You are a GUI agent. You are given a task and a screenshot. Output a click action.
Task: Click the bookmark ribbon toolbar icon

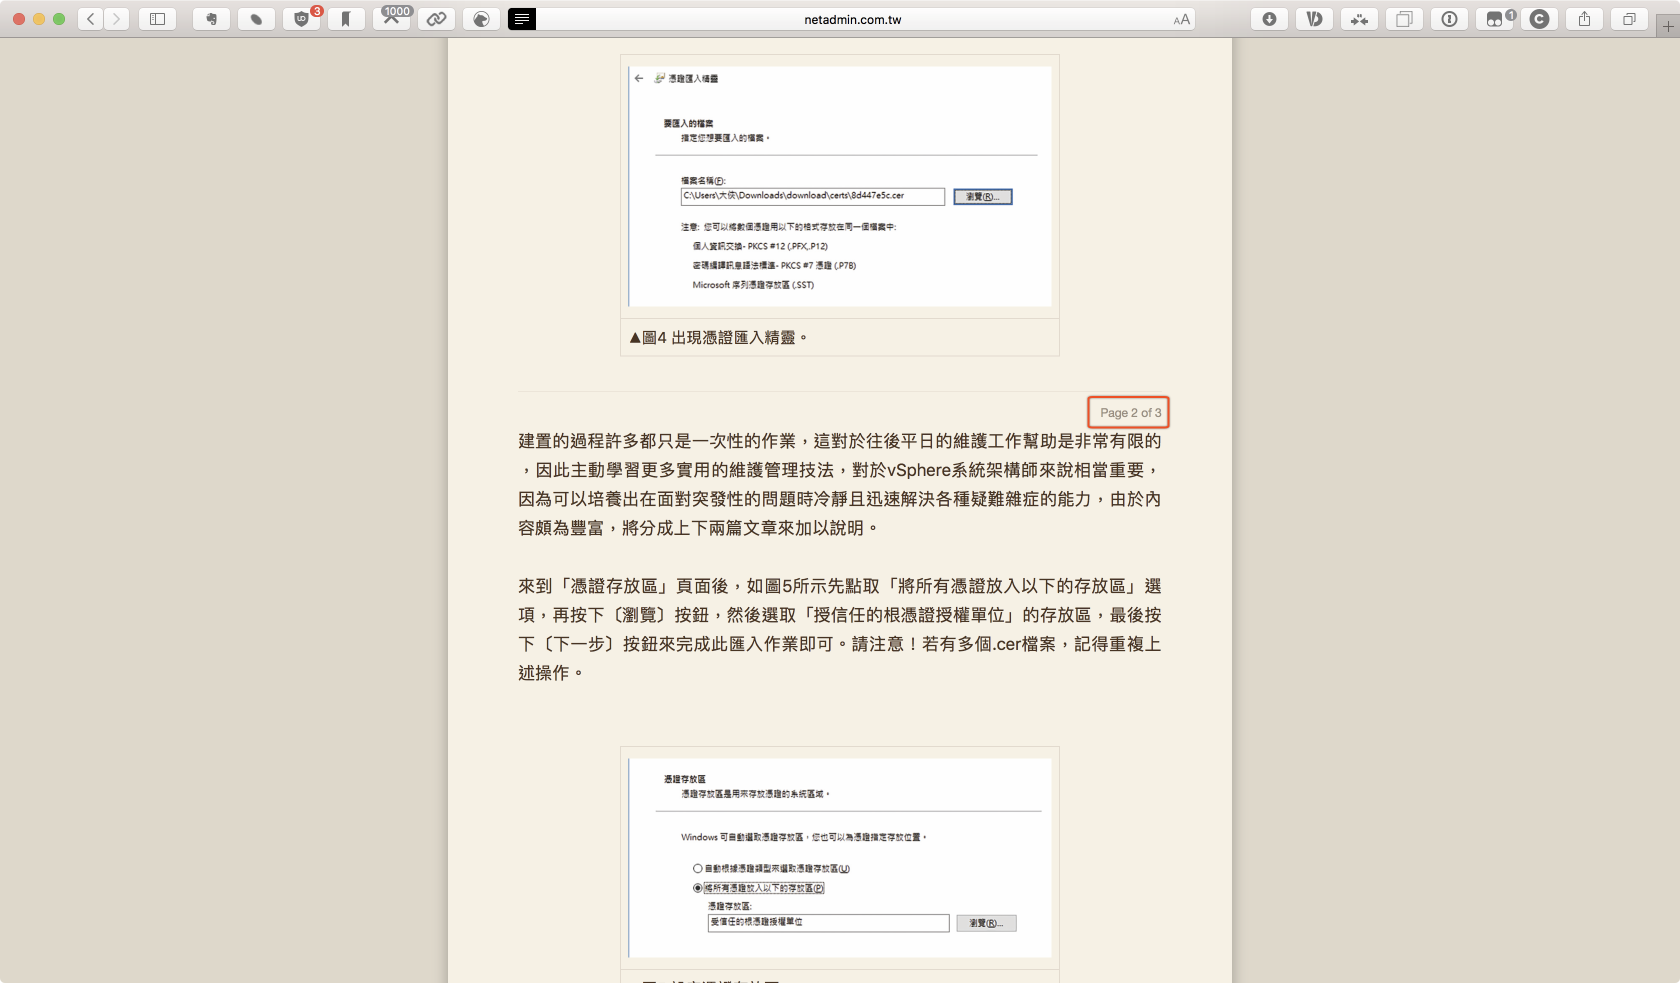pos(346,19)
